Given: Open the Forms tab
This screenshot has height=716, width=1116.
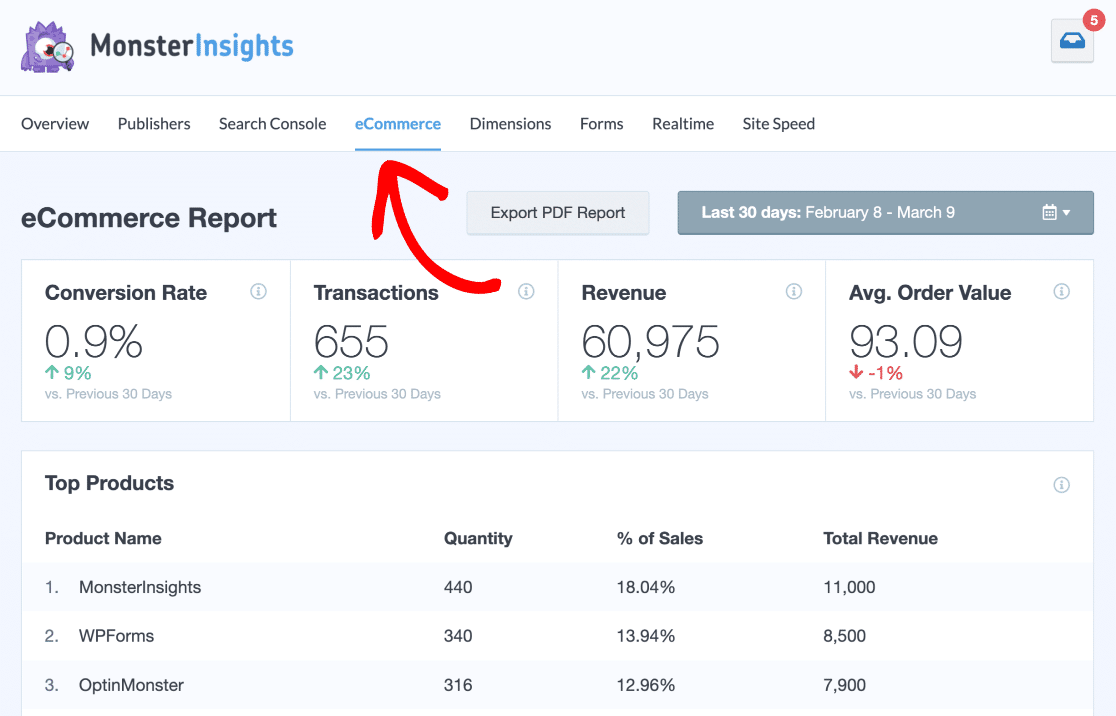Looking at the screenshot, I should tap(601, 124).
